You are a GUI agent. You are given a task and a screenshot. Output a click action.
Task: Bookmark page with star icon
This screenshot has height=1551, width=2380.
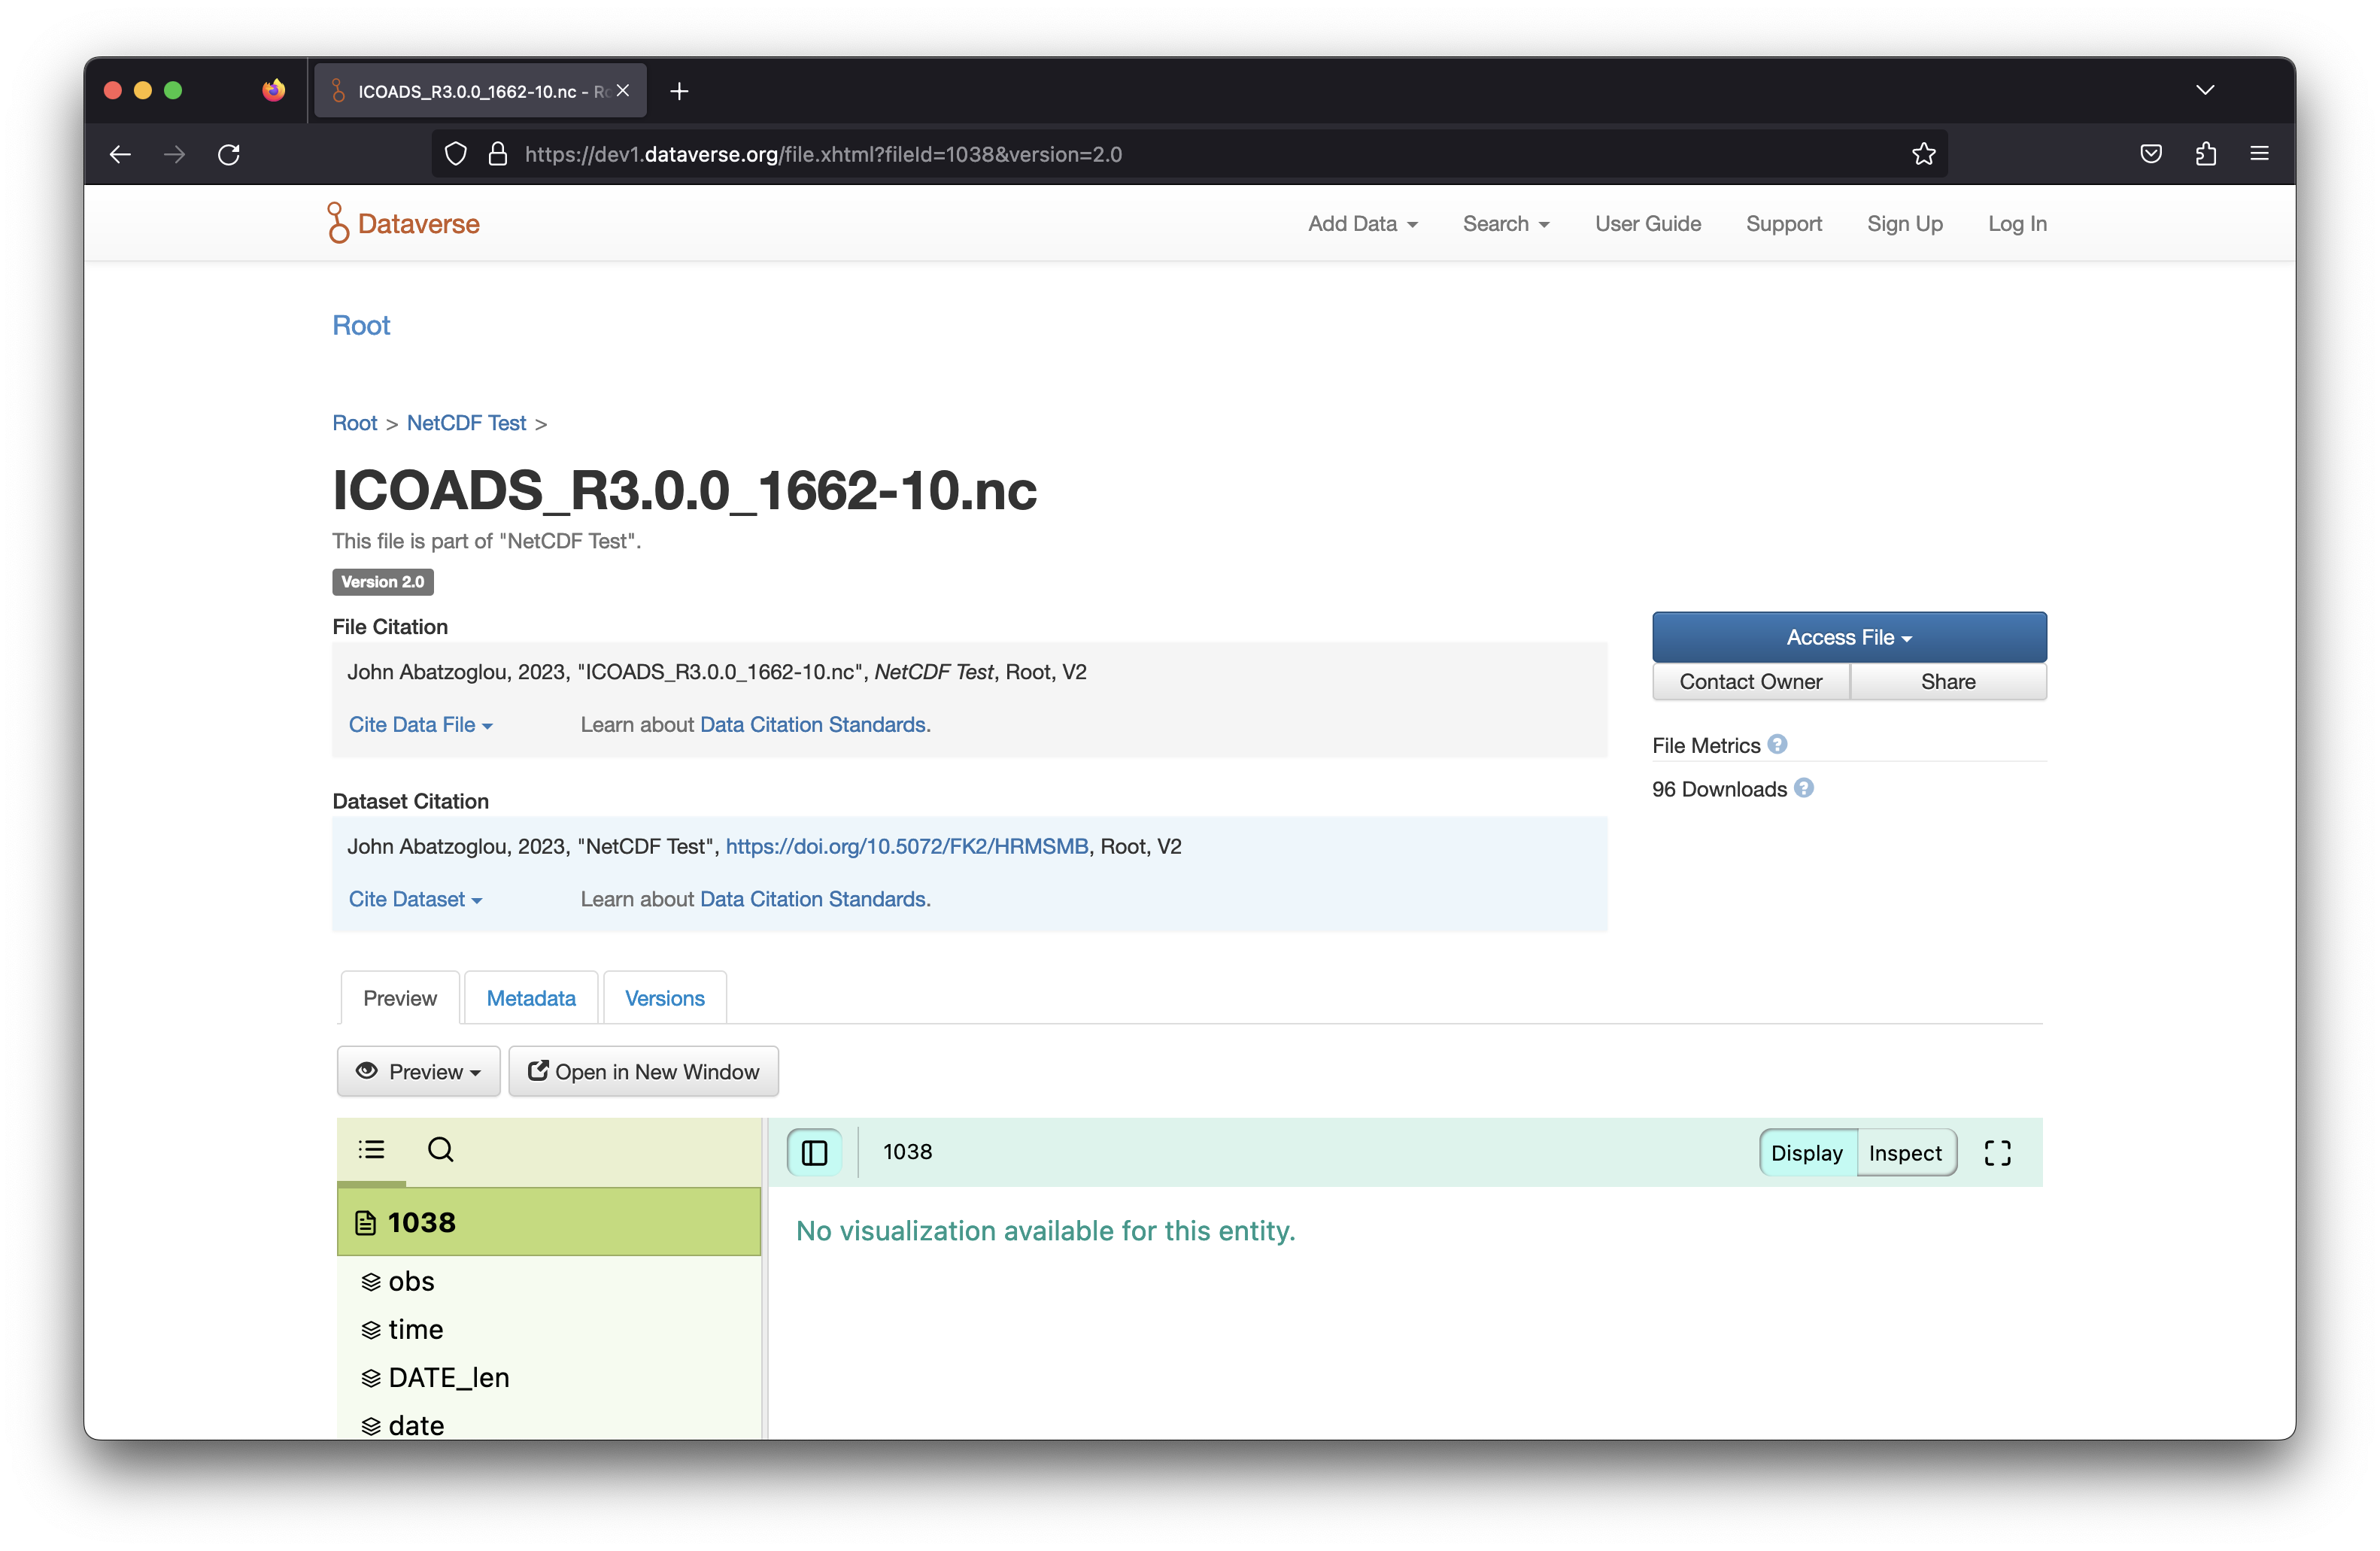(1923, 154)
